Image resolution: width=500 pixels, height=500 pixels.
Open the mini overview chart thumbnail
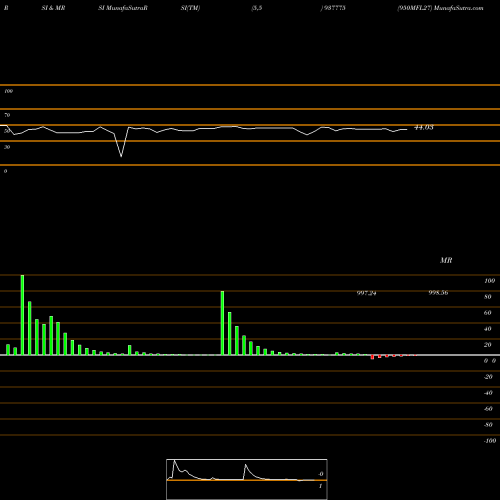click(247, 479)
